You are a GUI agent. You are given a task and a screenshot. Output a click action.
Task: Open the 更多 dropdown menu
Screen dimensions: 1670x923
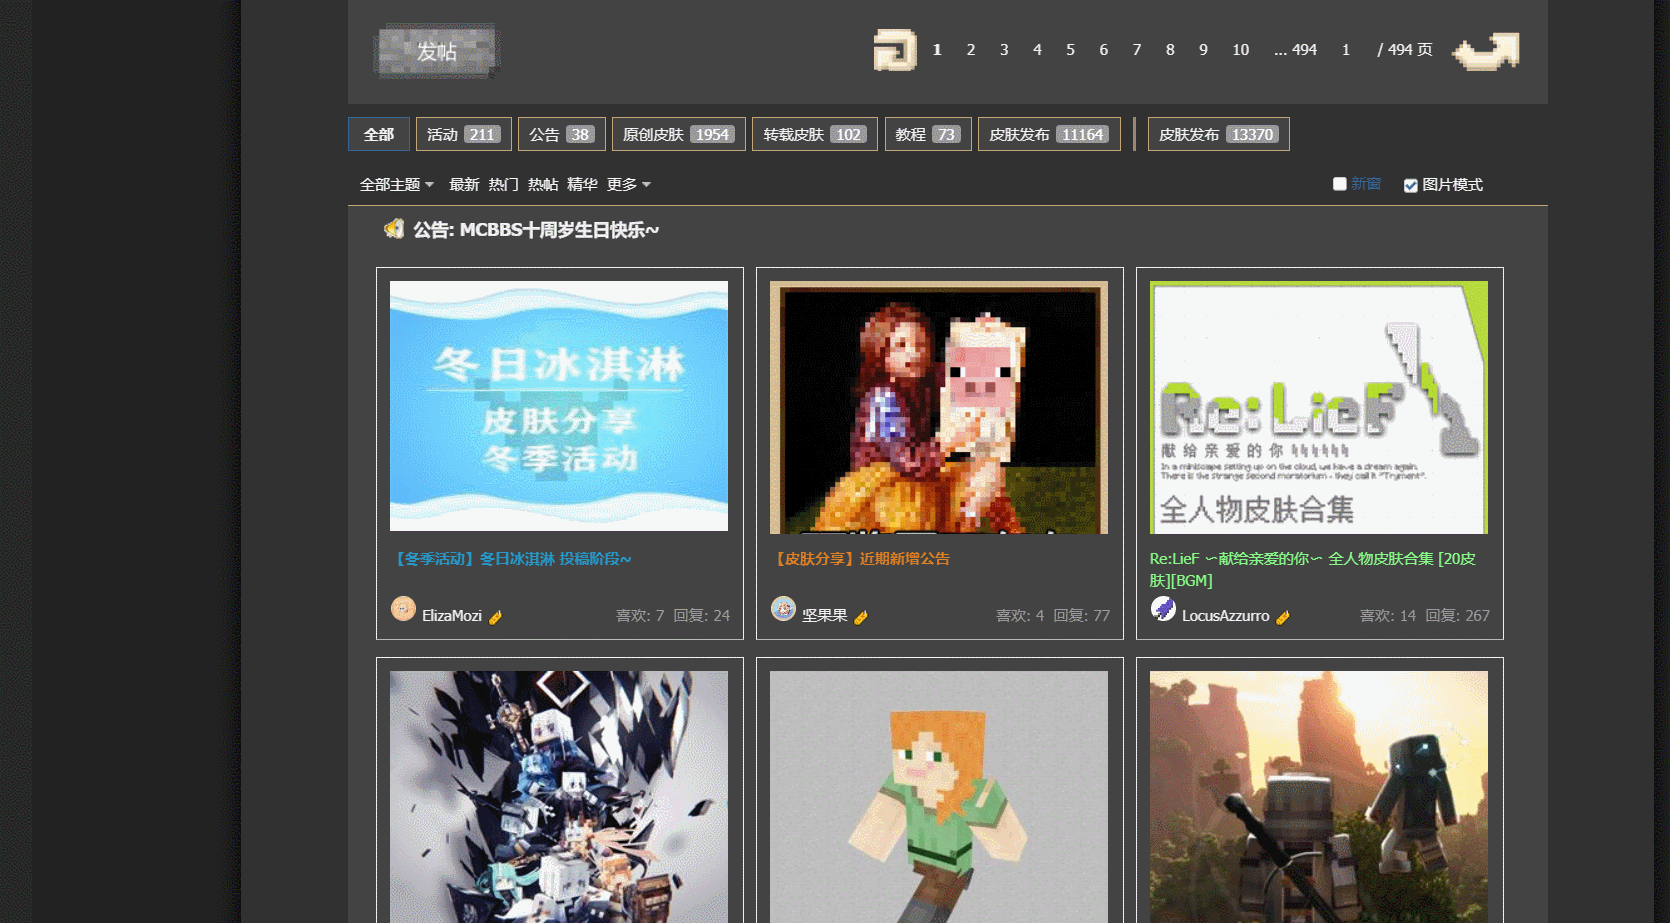(x=628, y=185)
